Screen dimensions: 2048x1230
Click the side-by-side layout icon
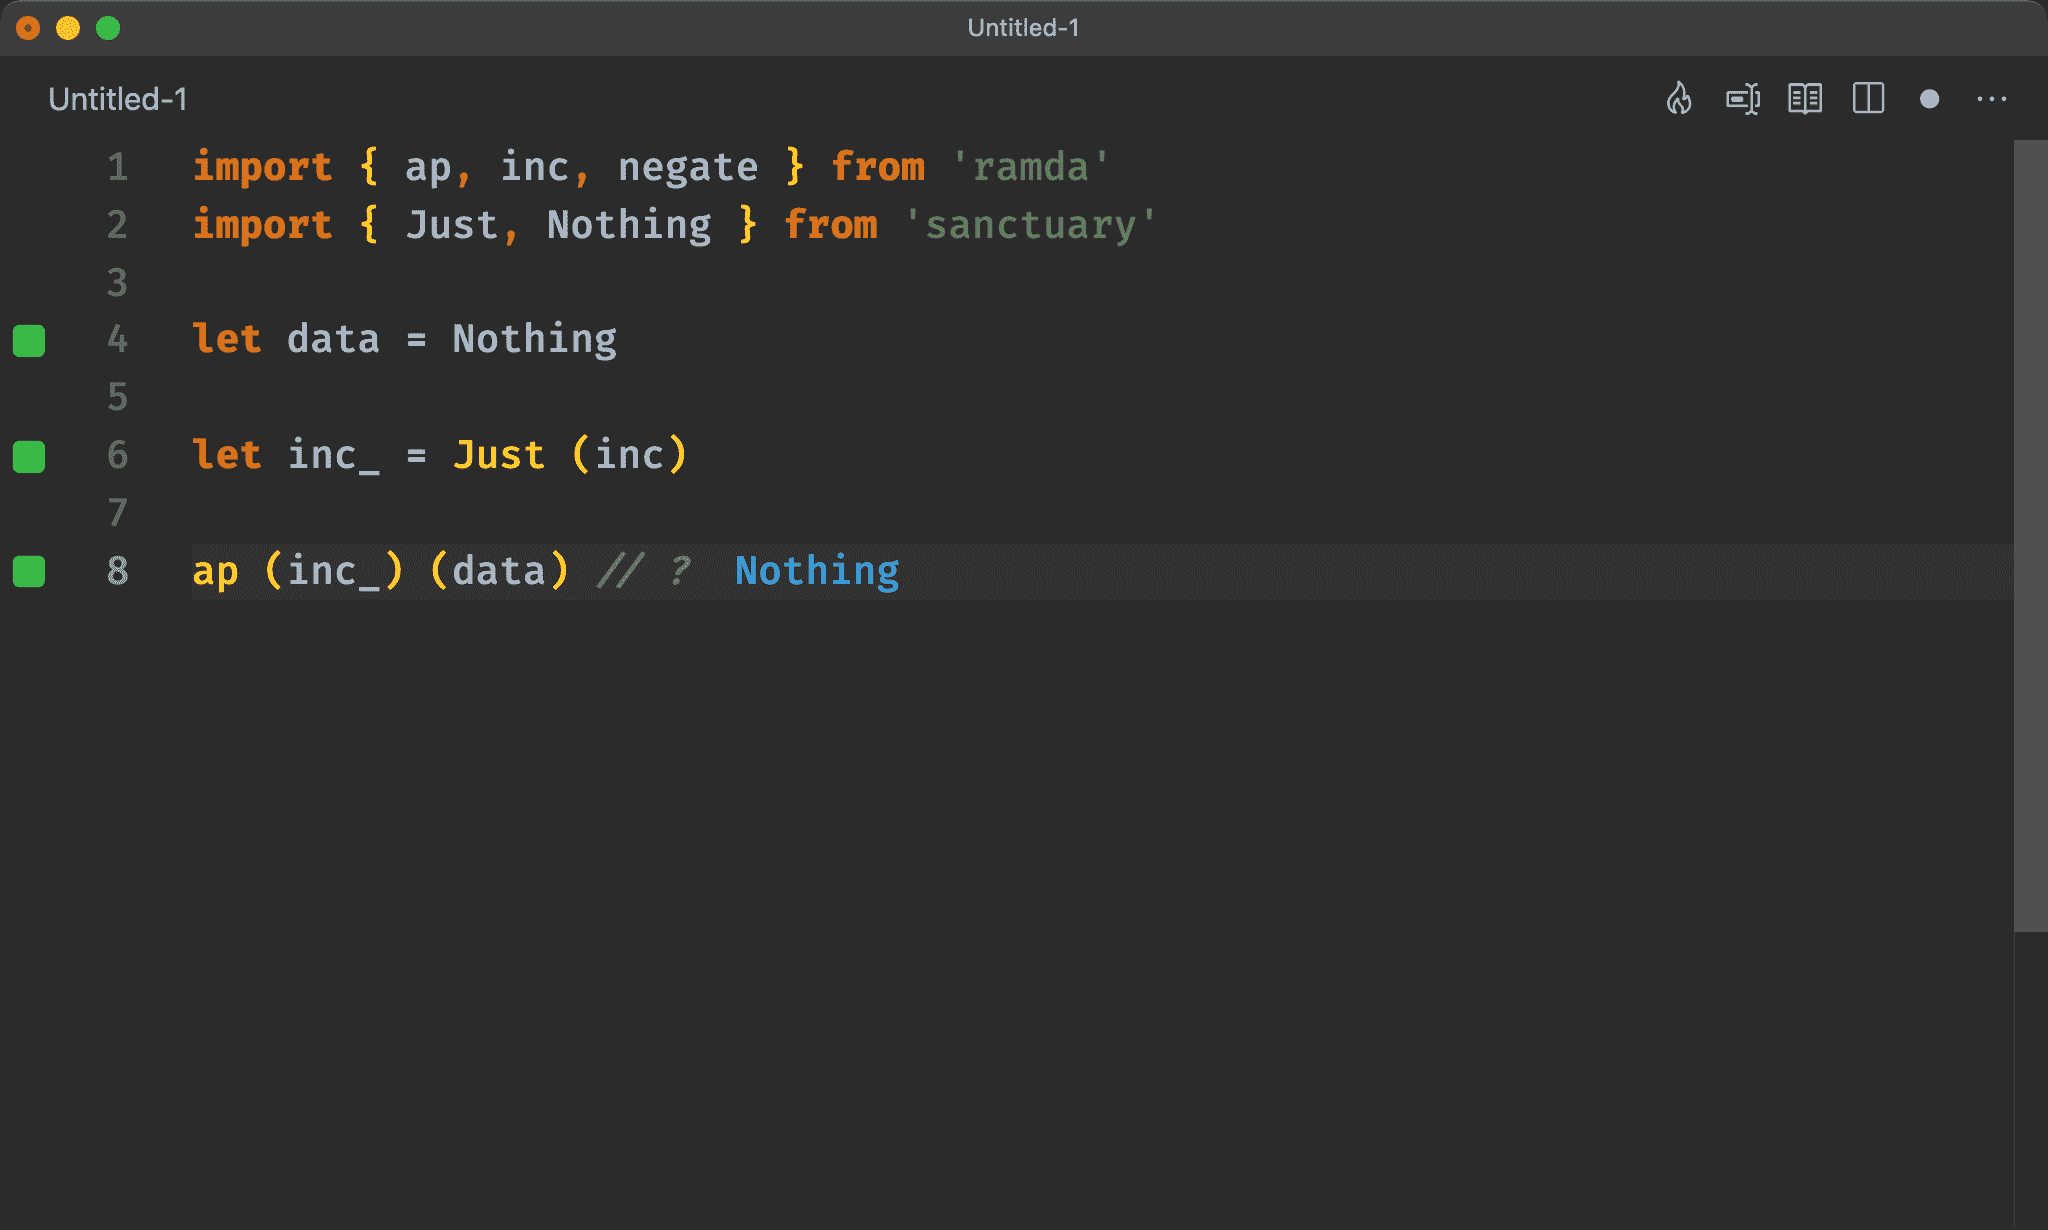[1870, 99]
